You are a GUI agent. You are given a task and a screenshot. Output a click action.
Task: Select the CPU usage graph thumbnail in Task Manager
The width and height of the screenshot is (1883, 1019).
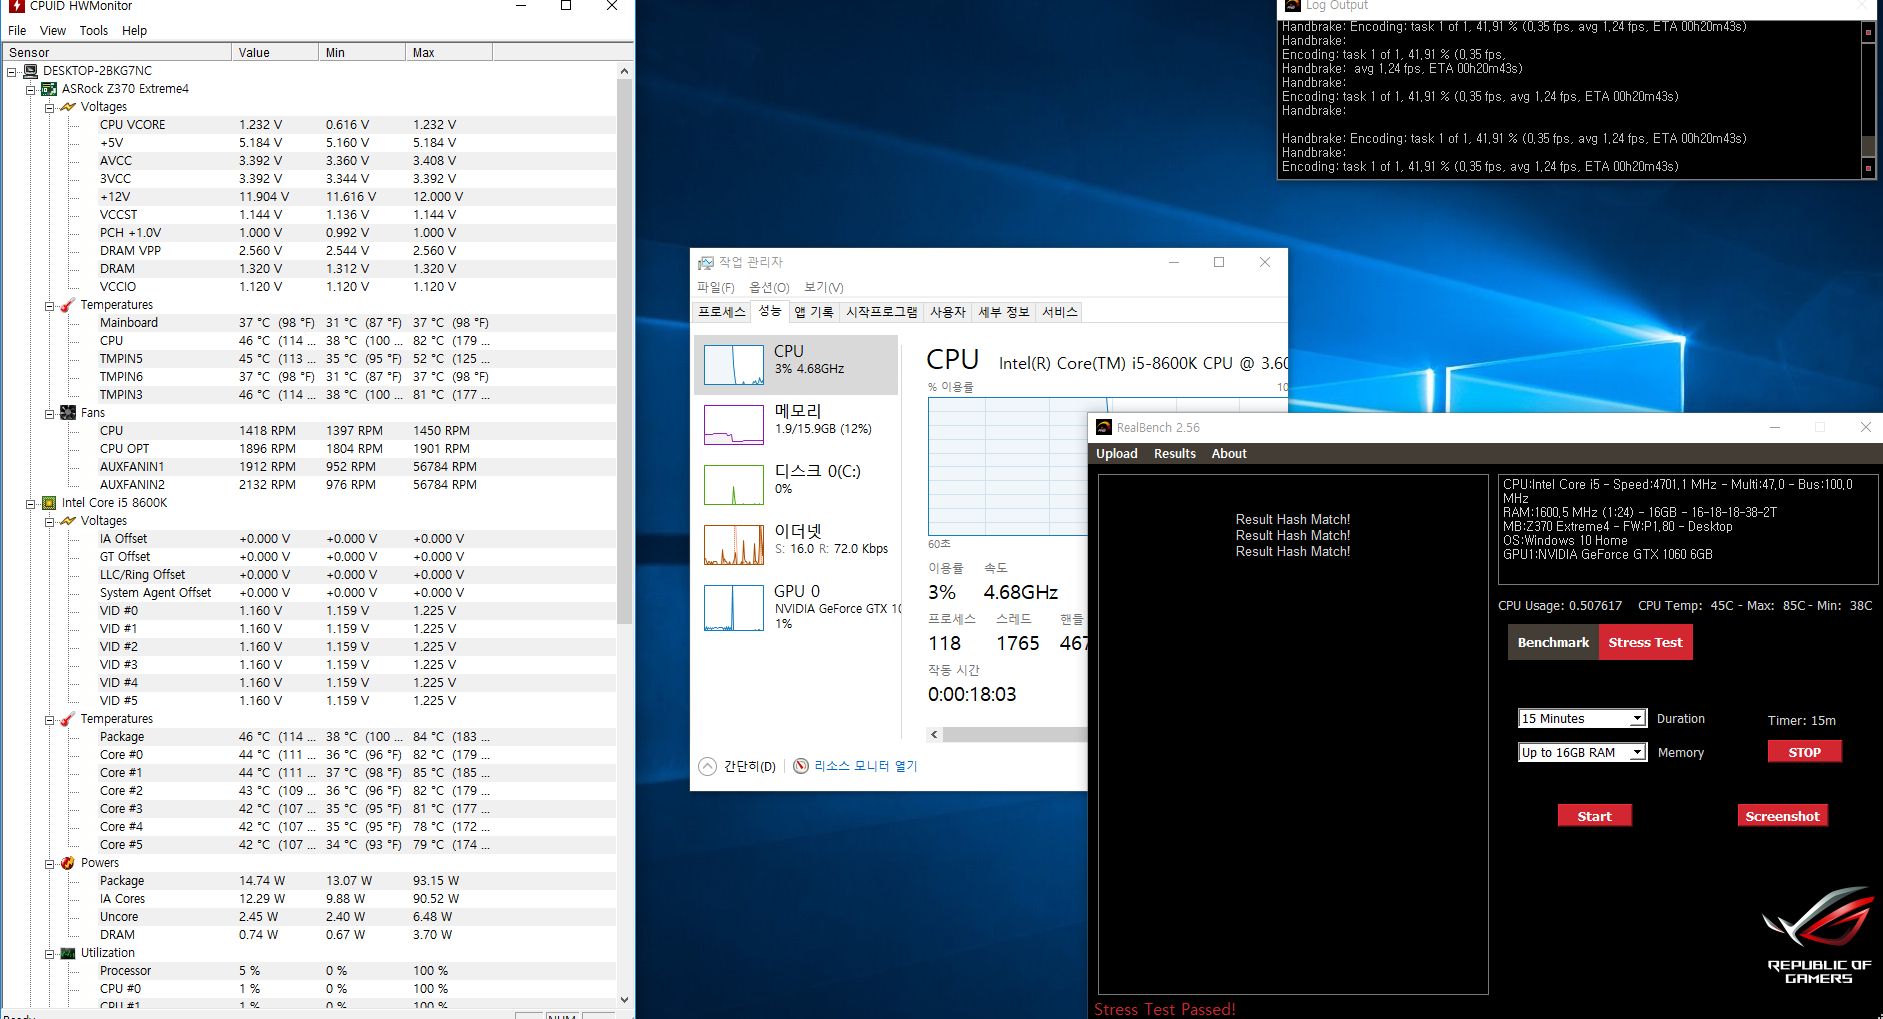(734, 365)
